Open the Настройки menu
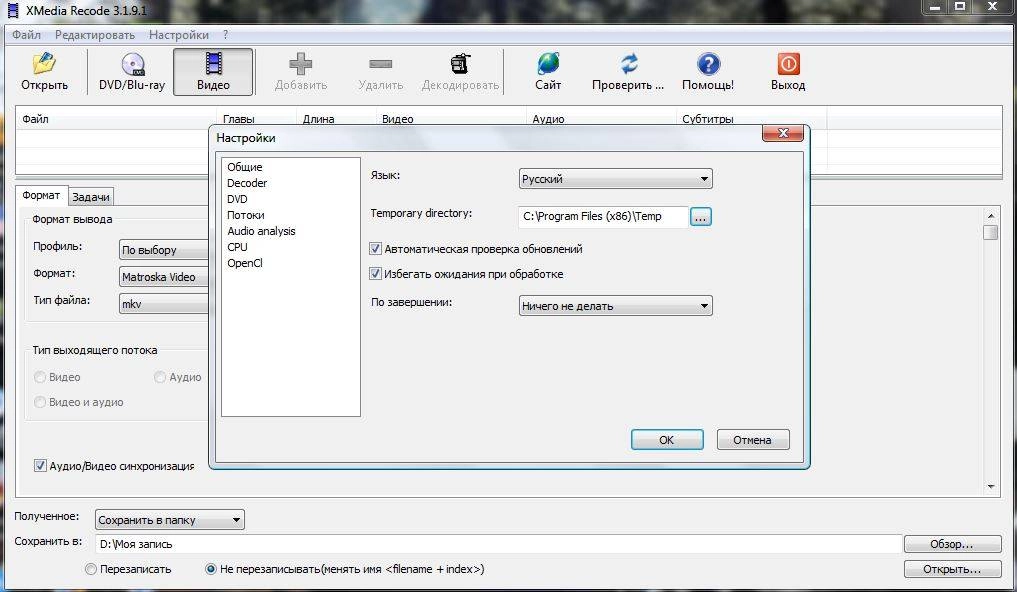Viewport: 1017px width, 592px height. point(179,35)
